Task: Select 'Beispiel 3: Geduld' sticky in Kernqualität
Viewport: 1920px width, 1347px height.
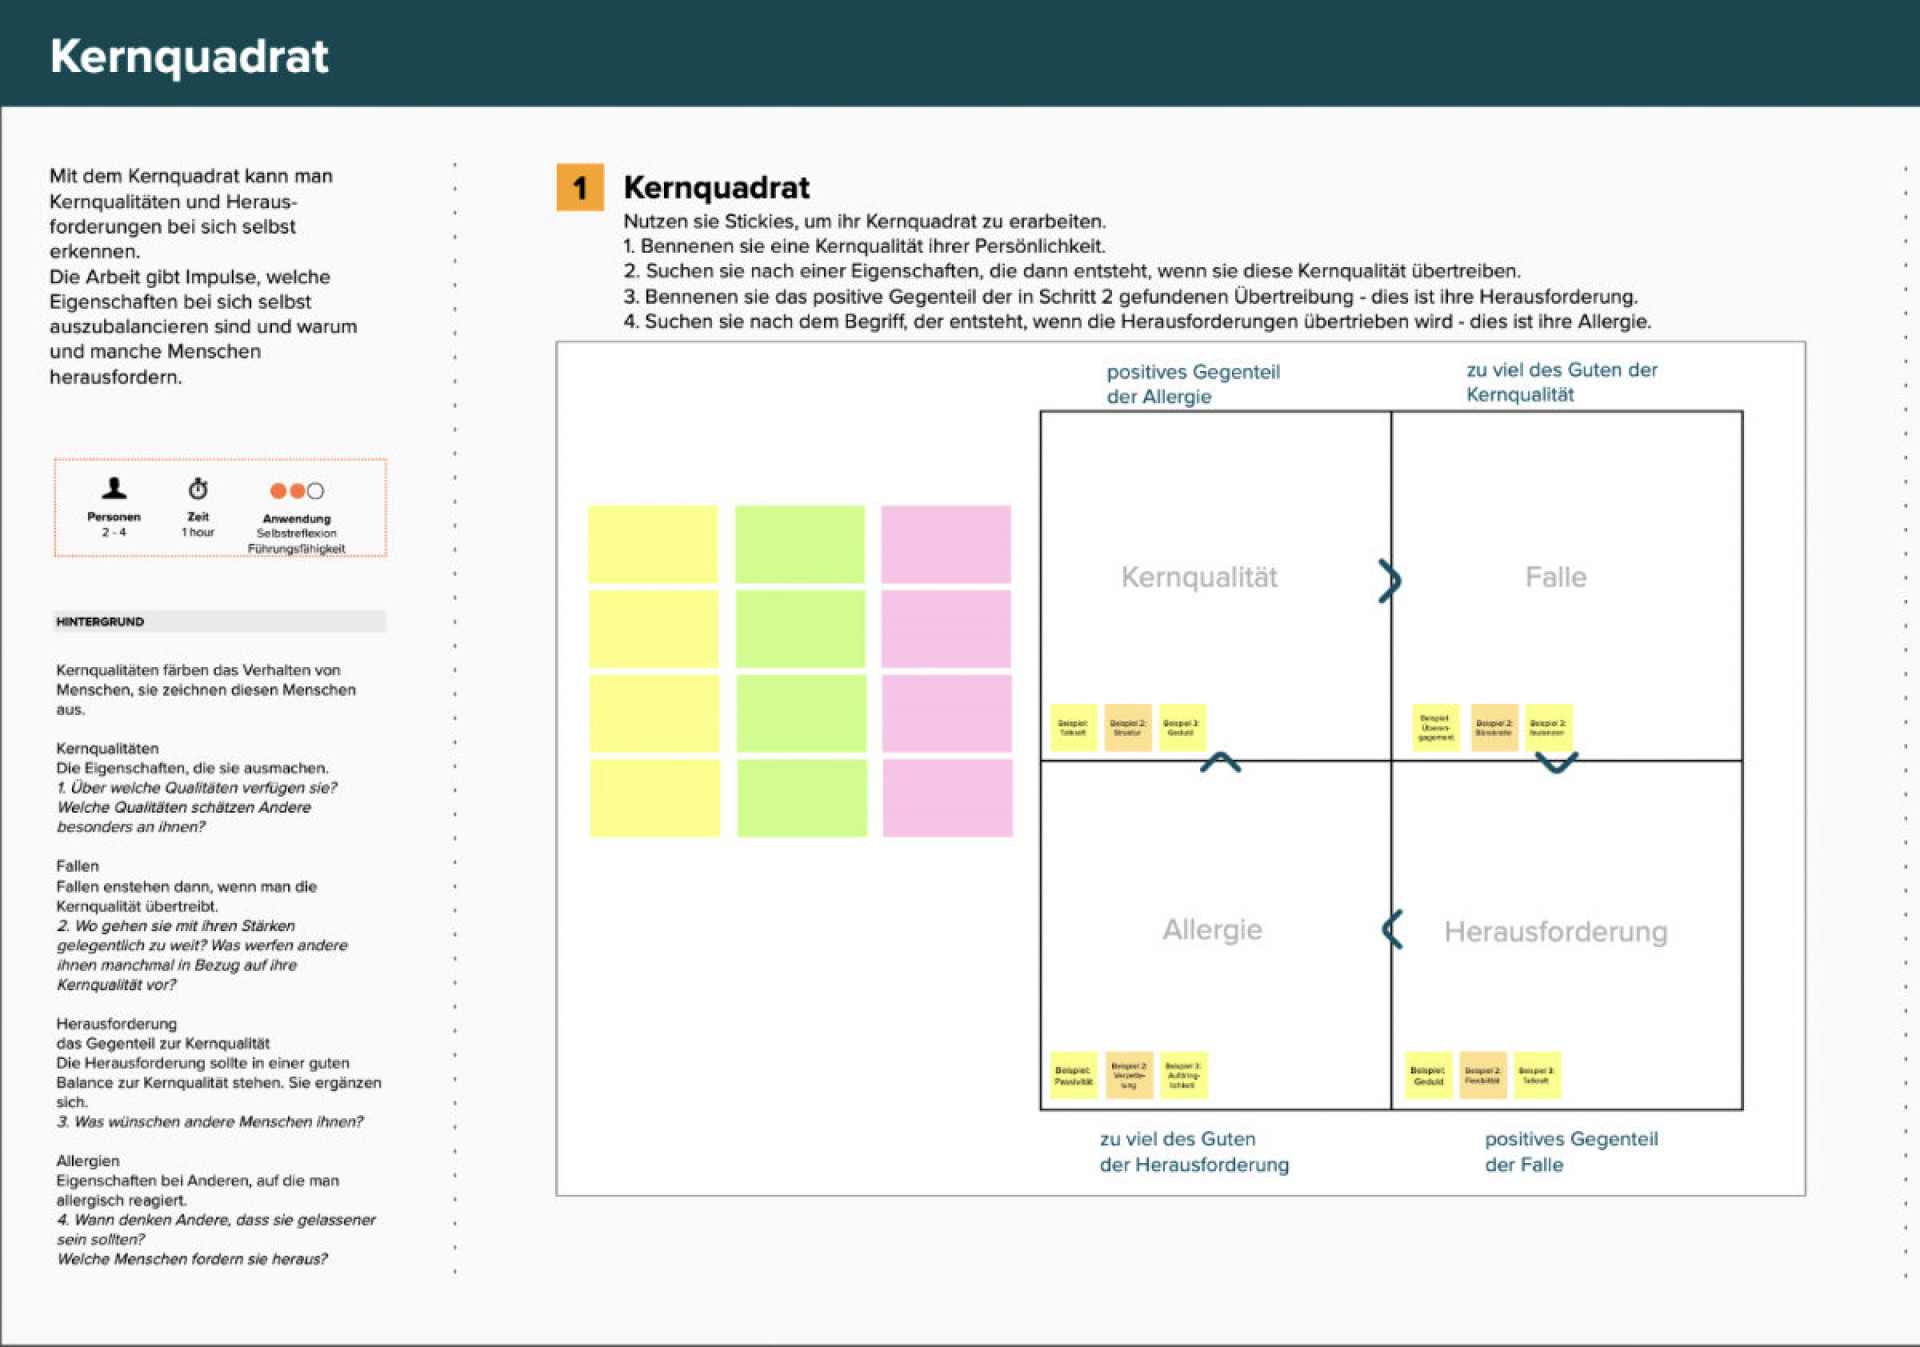Action: tap(1181, 727)
